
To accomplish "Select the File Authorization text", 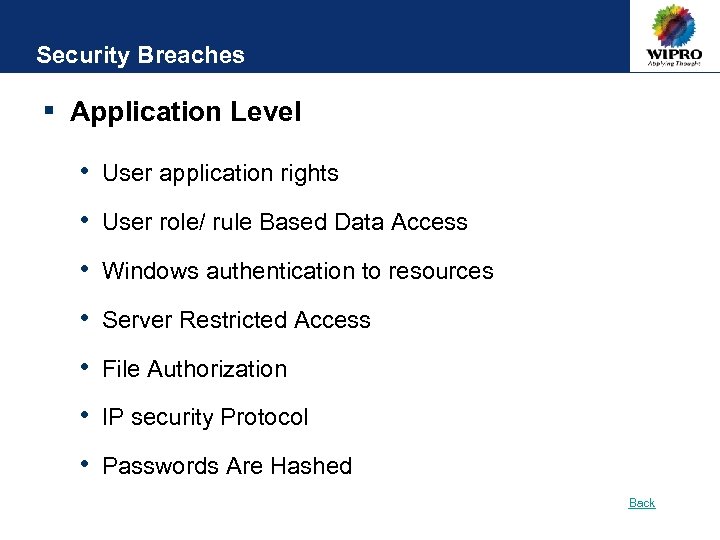I will 194,369.
